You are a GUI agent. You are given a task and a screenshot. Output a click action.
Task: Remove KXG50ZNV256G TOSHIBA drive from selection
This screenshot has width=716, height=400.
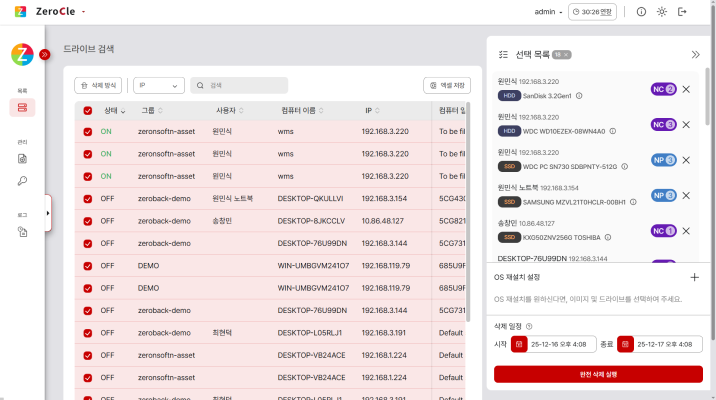tap(686, 231)
